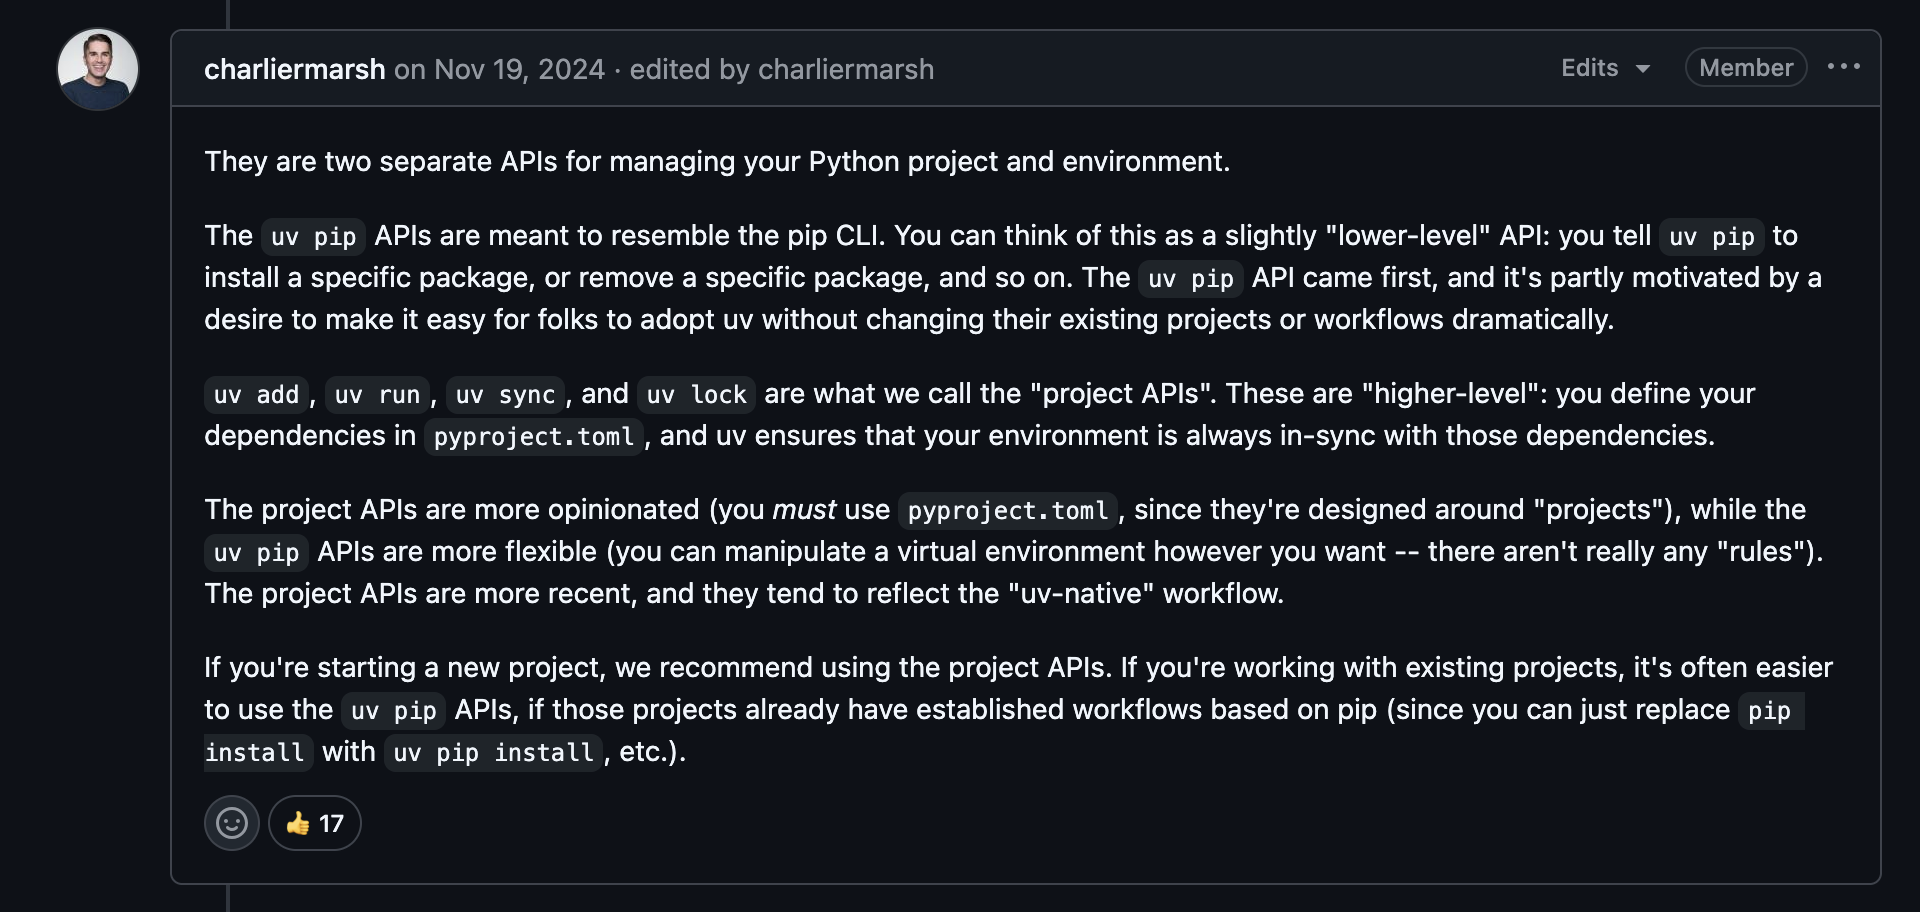Expand the edit history chevron
1920x912 pixels.
coord(1642,70)
